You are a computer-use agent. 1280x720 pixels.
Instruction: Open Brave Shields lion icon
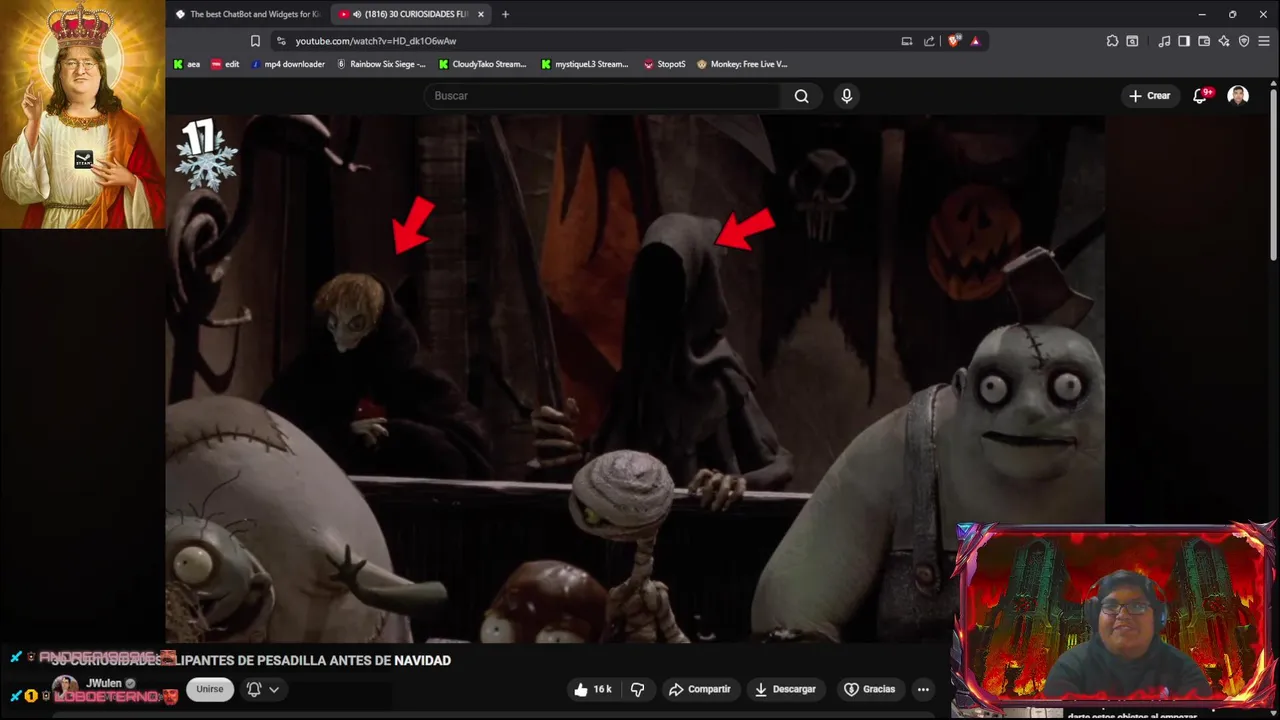point(954,41)
